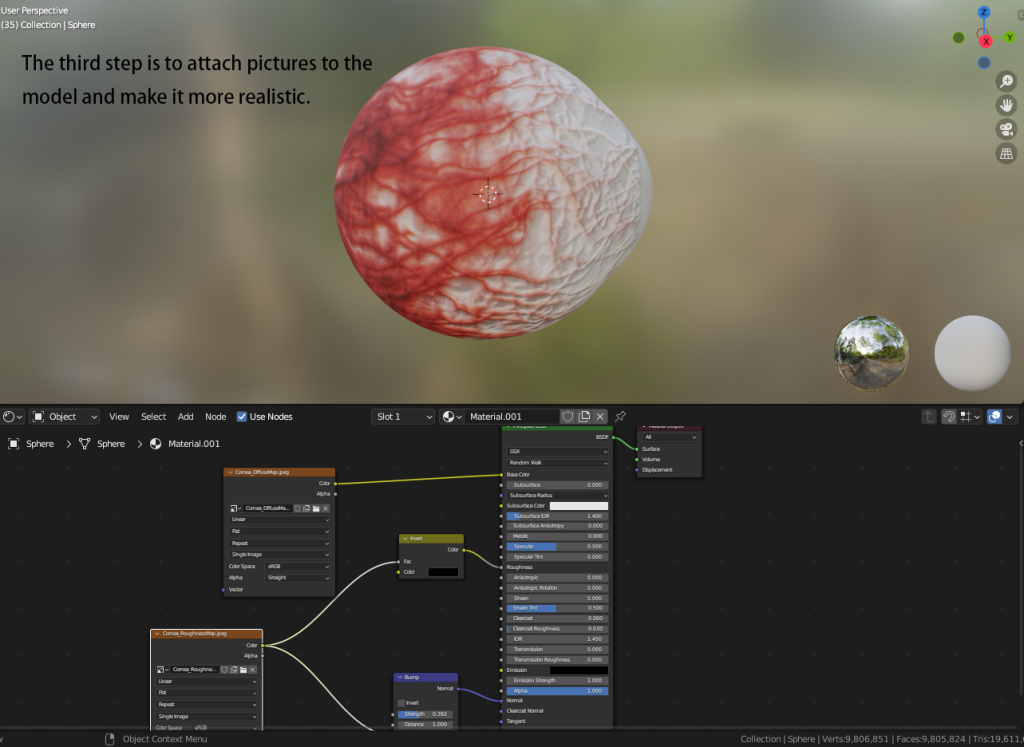Screen dimensions: 1024x747
Task: Open the roughness map node's image browse icon
Action: point(163,669)
